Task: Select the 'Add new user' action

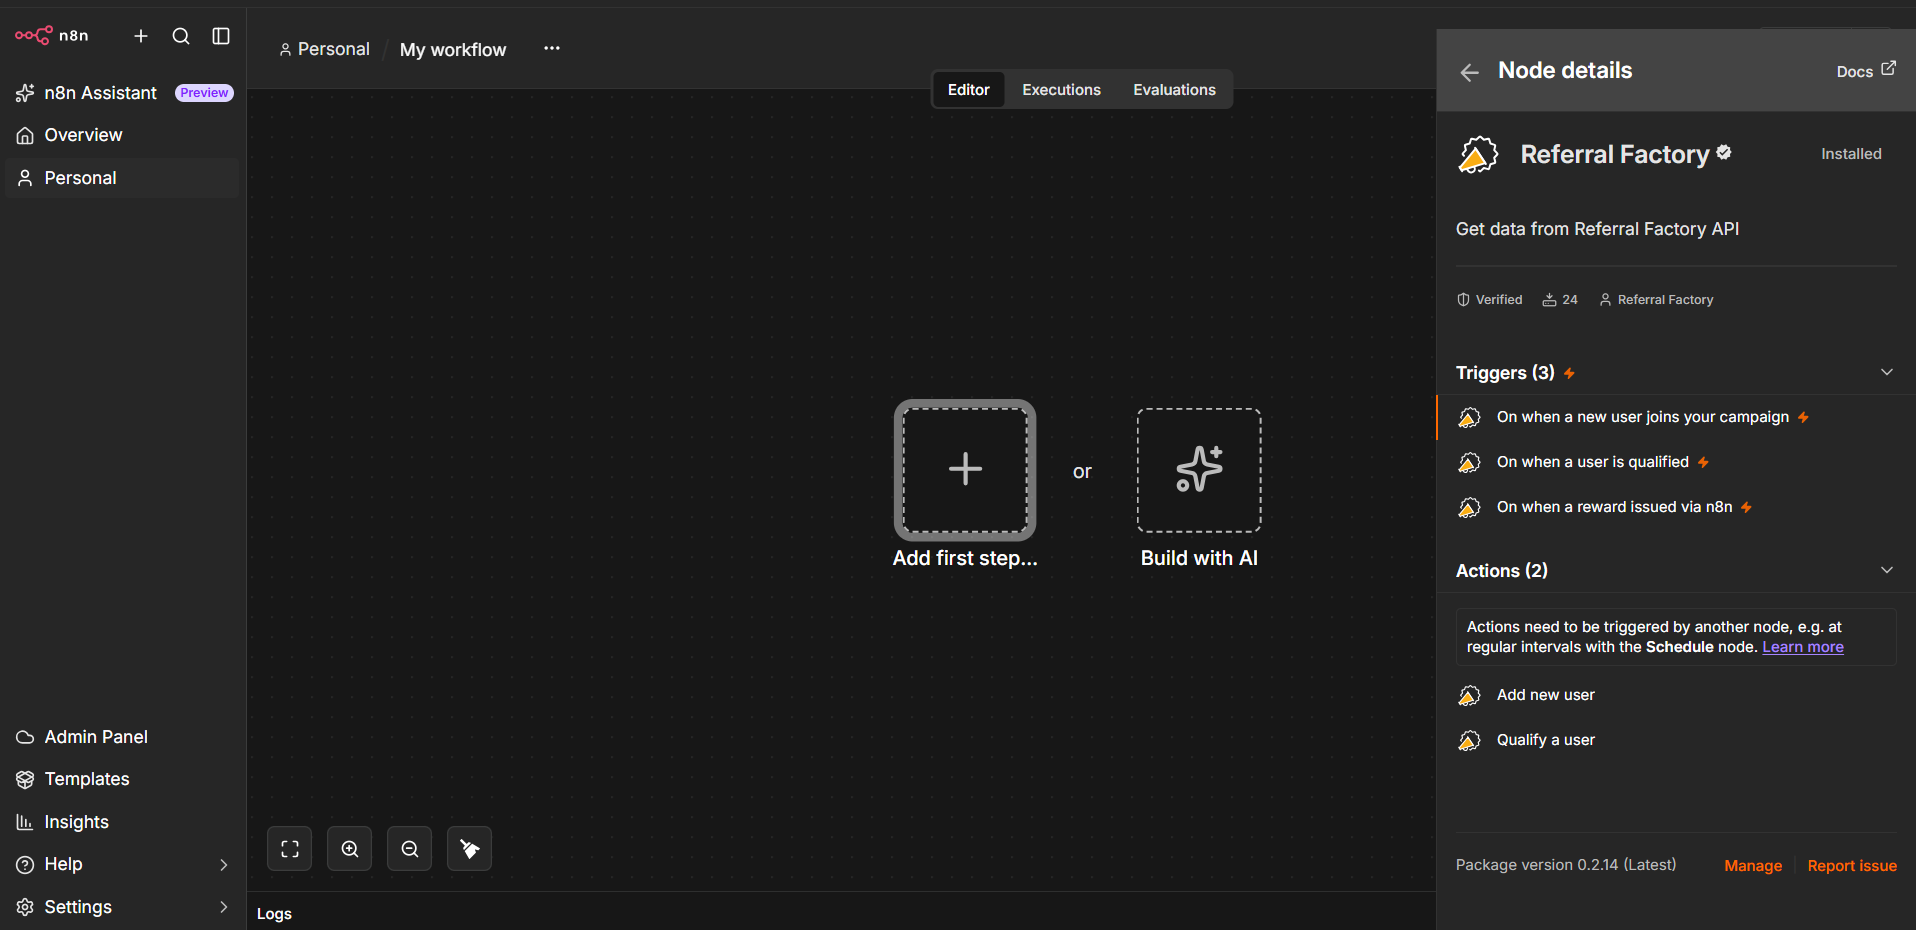Action: [1676, 695]
